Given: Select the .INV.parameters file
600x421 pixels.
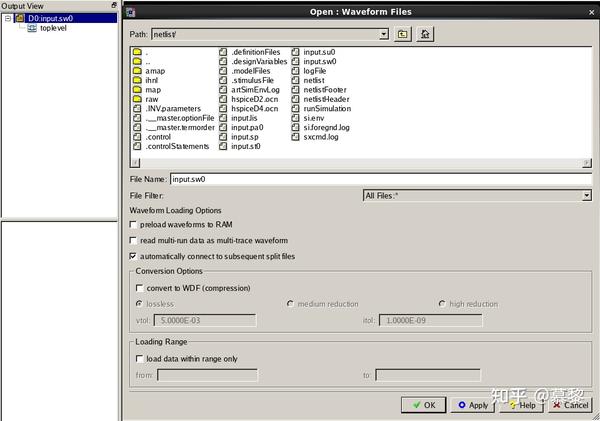Looking at the screenshot, I should 173,108.
